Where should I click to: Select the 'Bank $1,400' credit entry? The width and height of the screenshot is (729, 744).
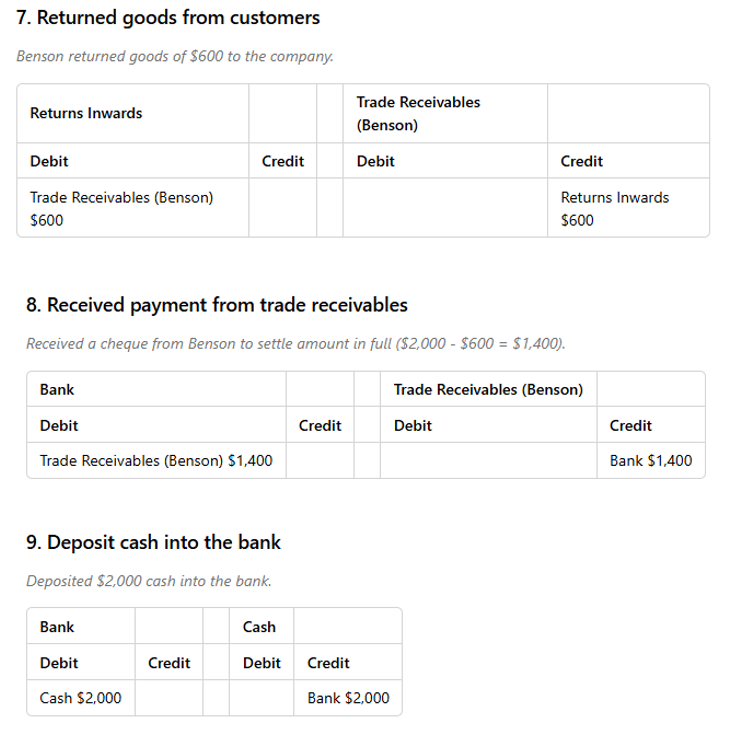(651, 461)
